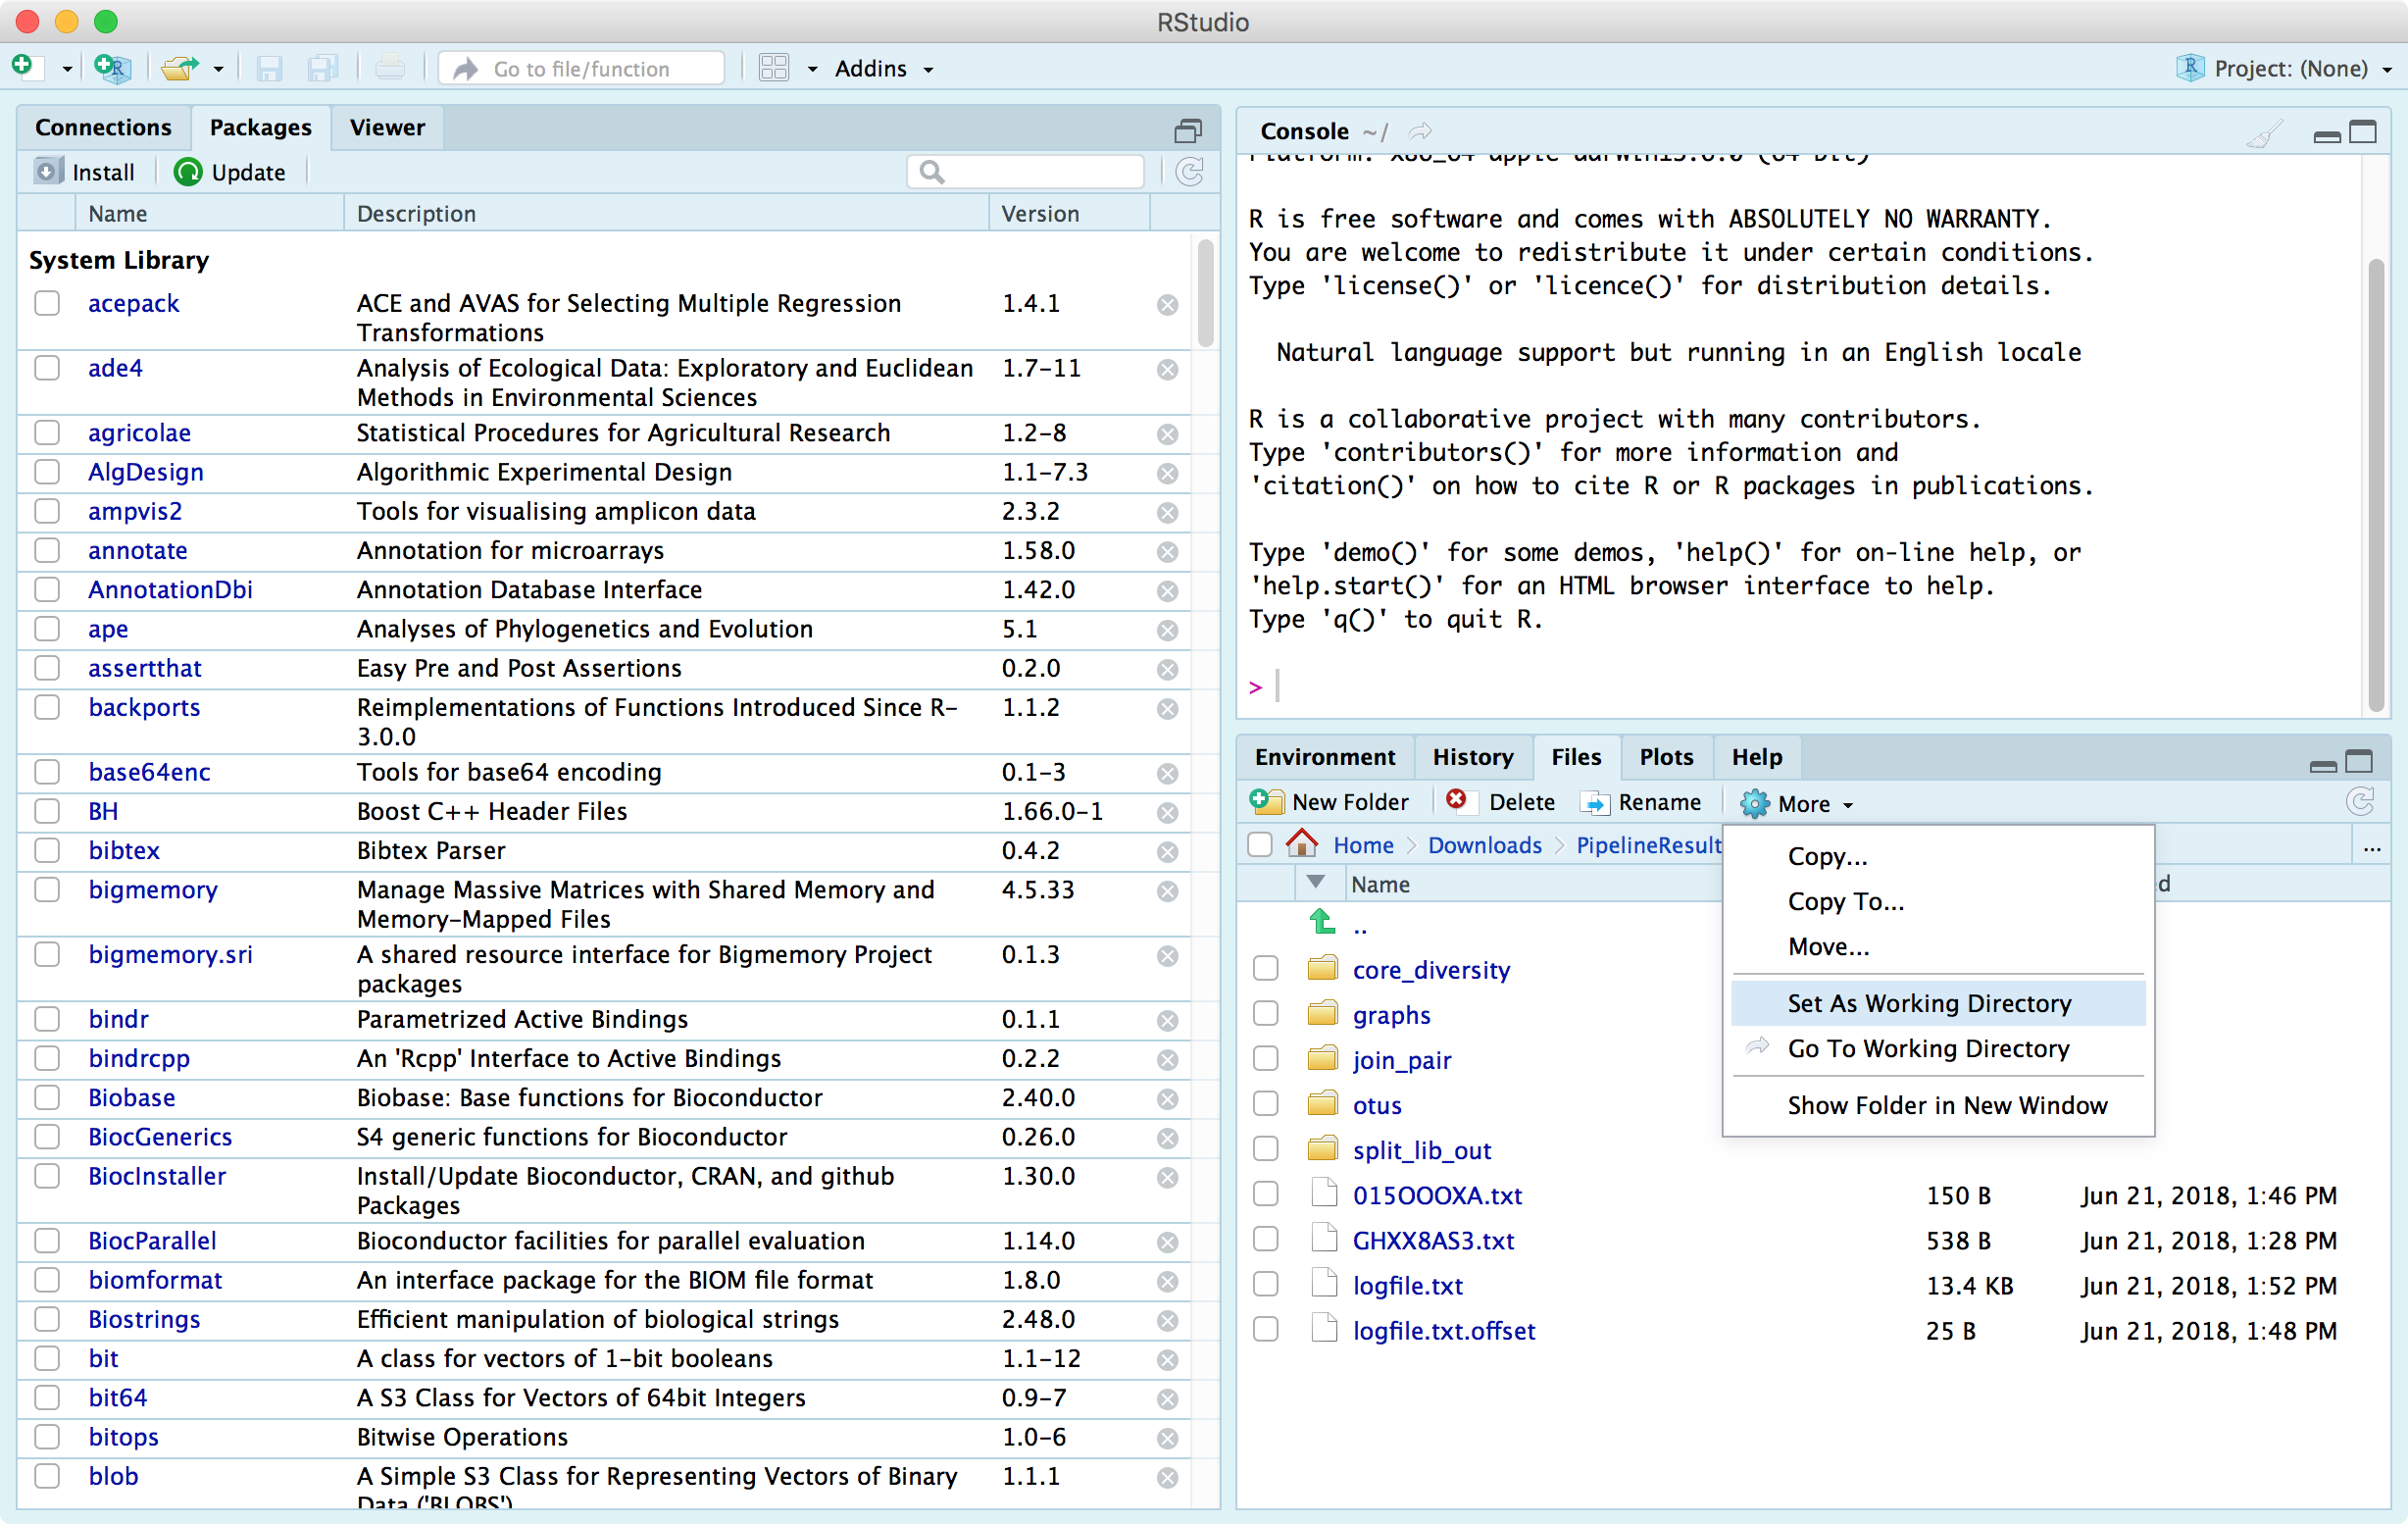Create a new R project icon

tap(111, 68)
